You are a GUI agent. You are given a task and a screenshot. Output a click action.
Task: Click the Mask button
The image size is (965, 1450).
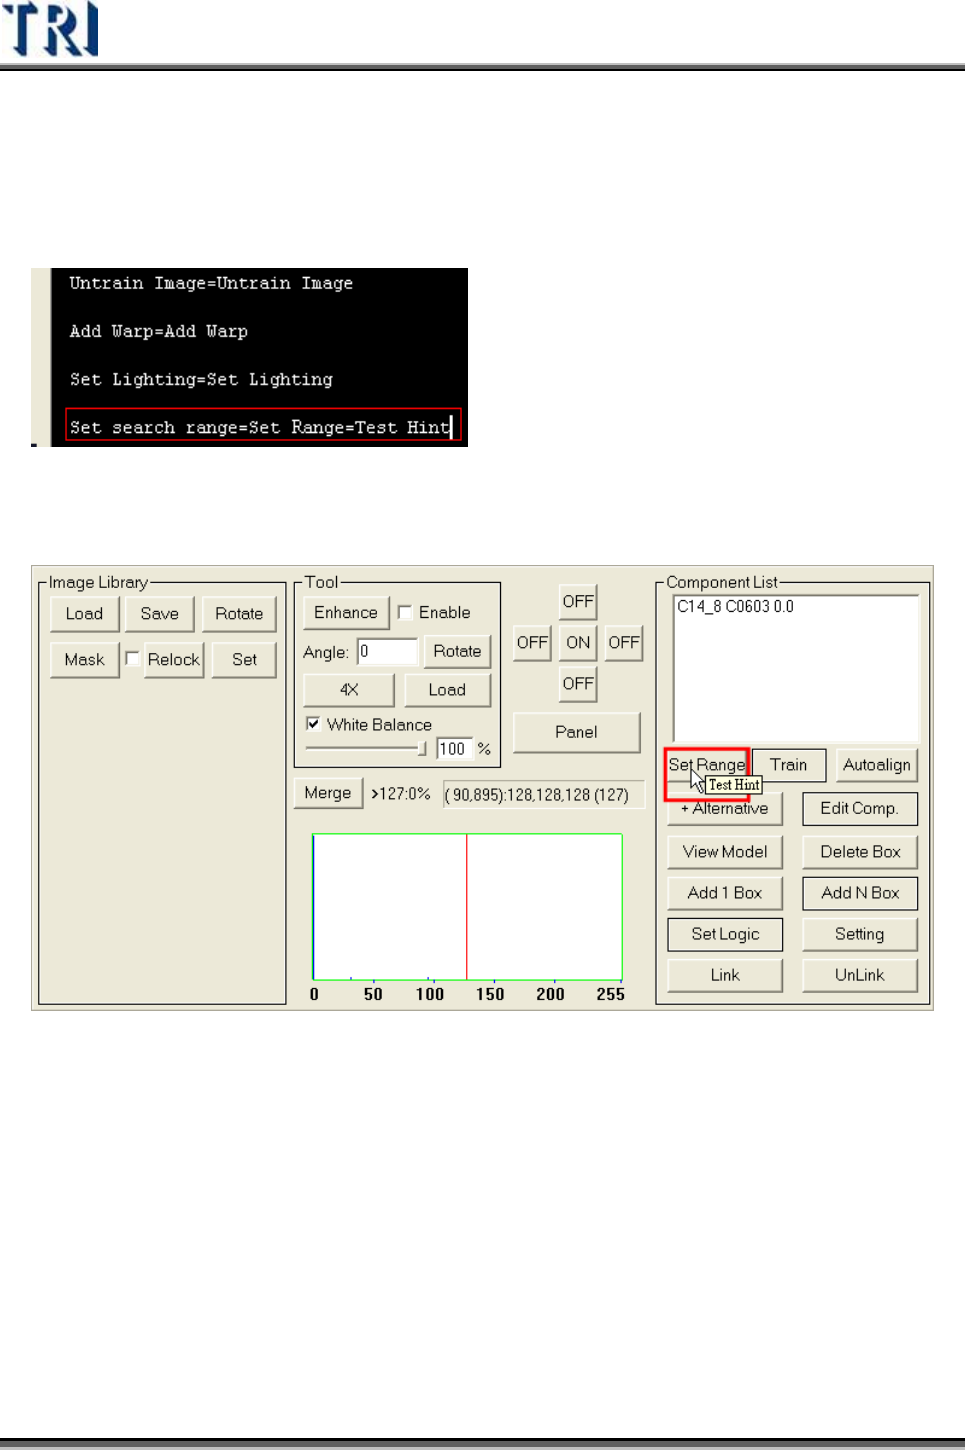(85, 660)
